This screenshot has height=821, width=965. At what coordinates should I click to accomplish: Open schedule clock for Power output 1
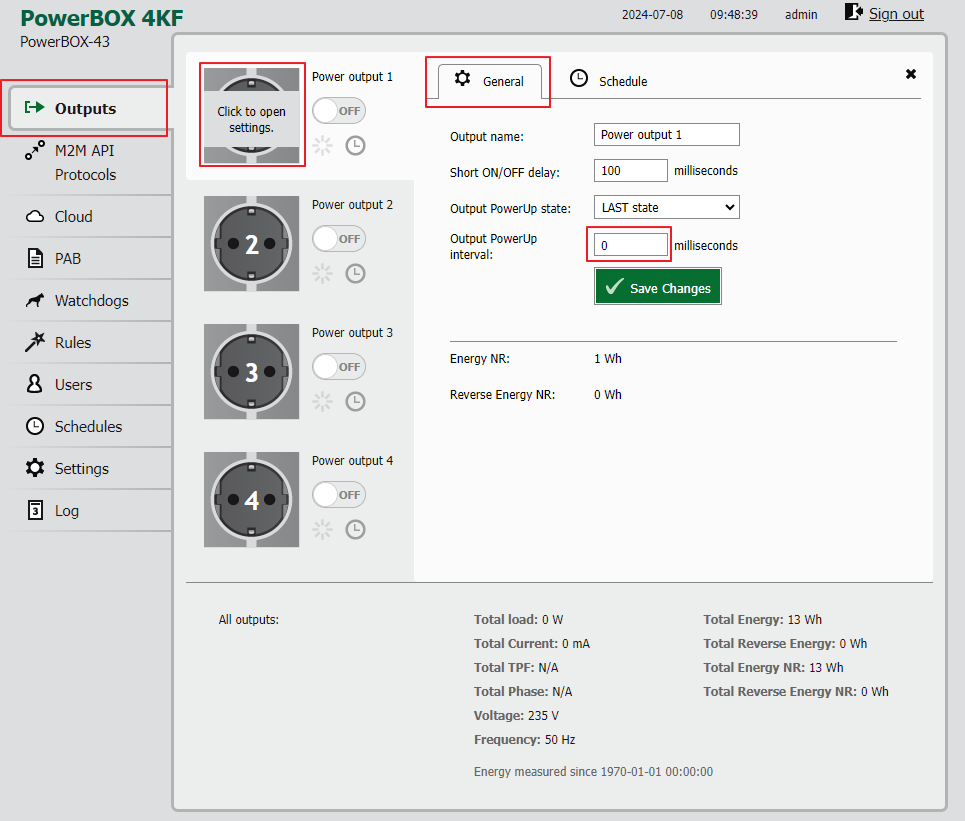tap(355, 146)
